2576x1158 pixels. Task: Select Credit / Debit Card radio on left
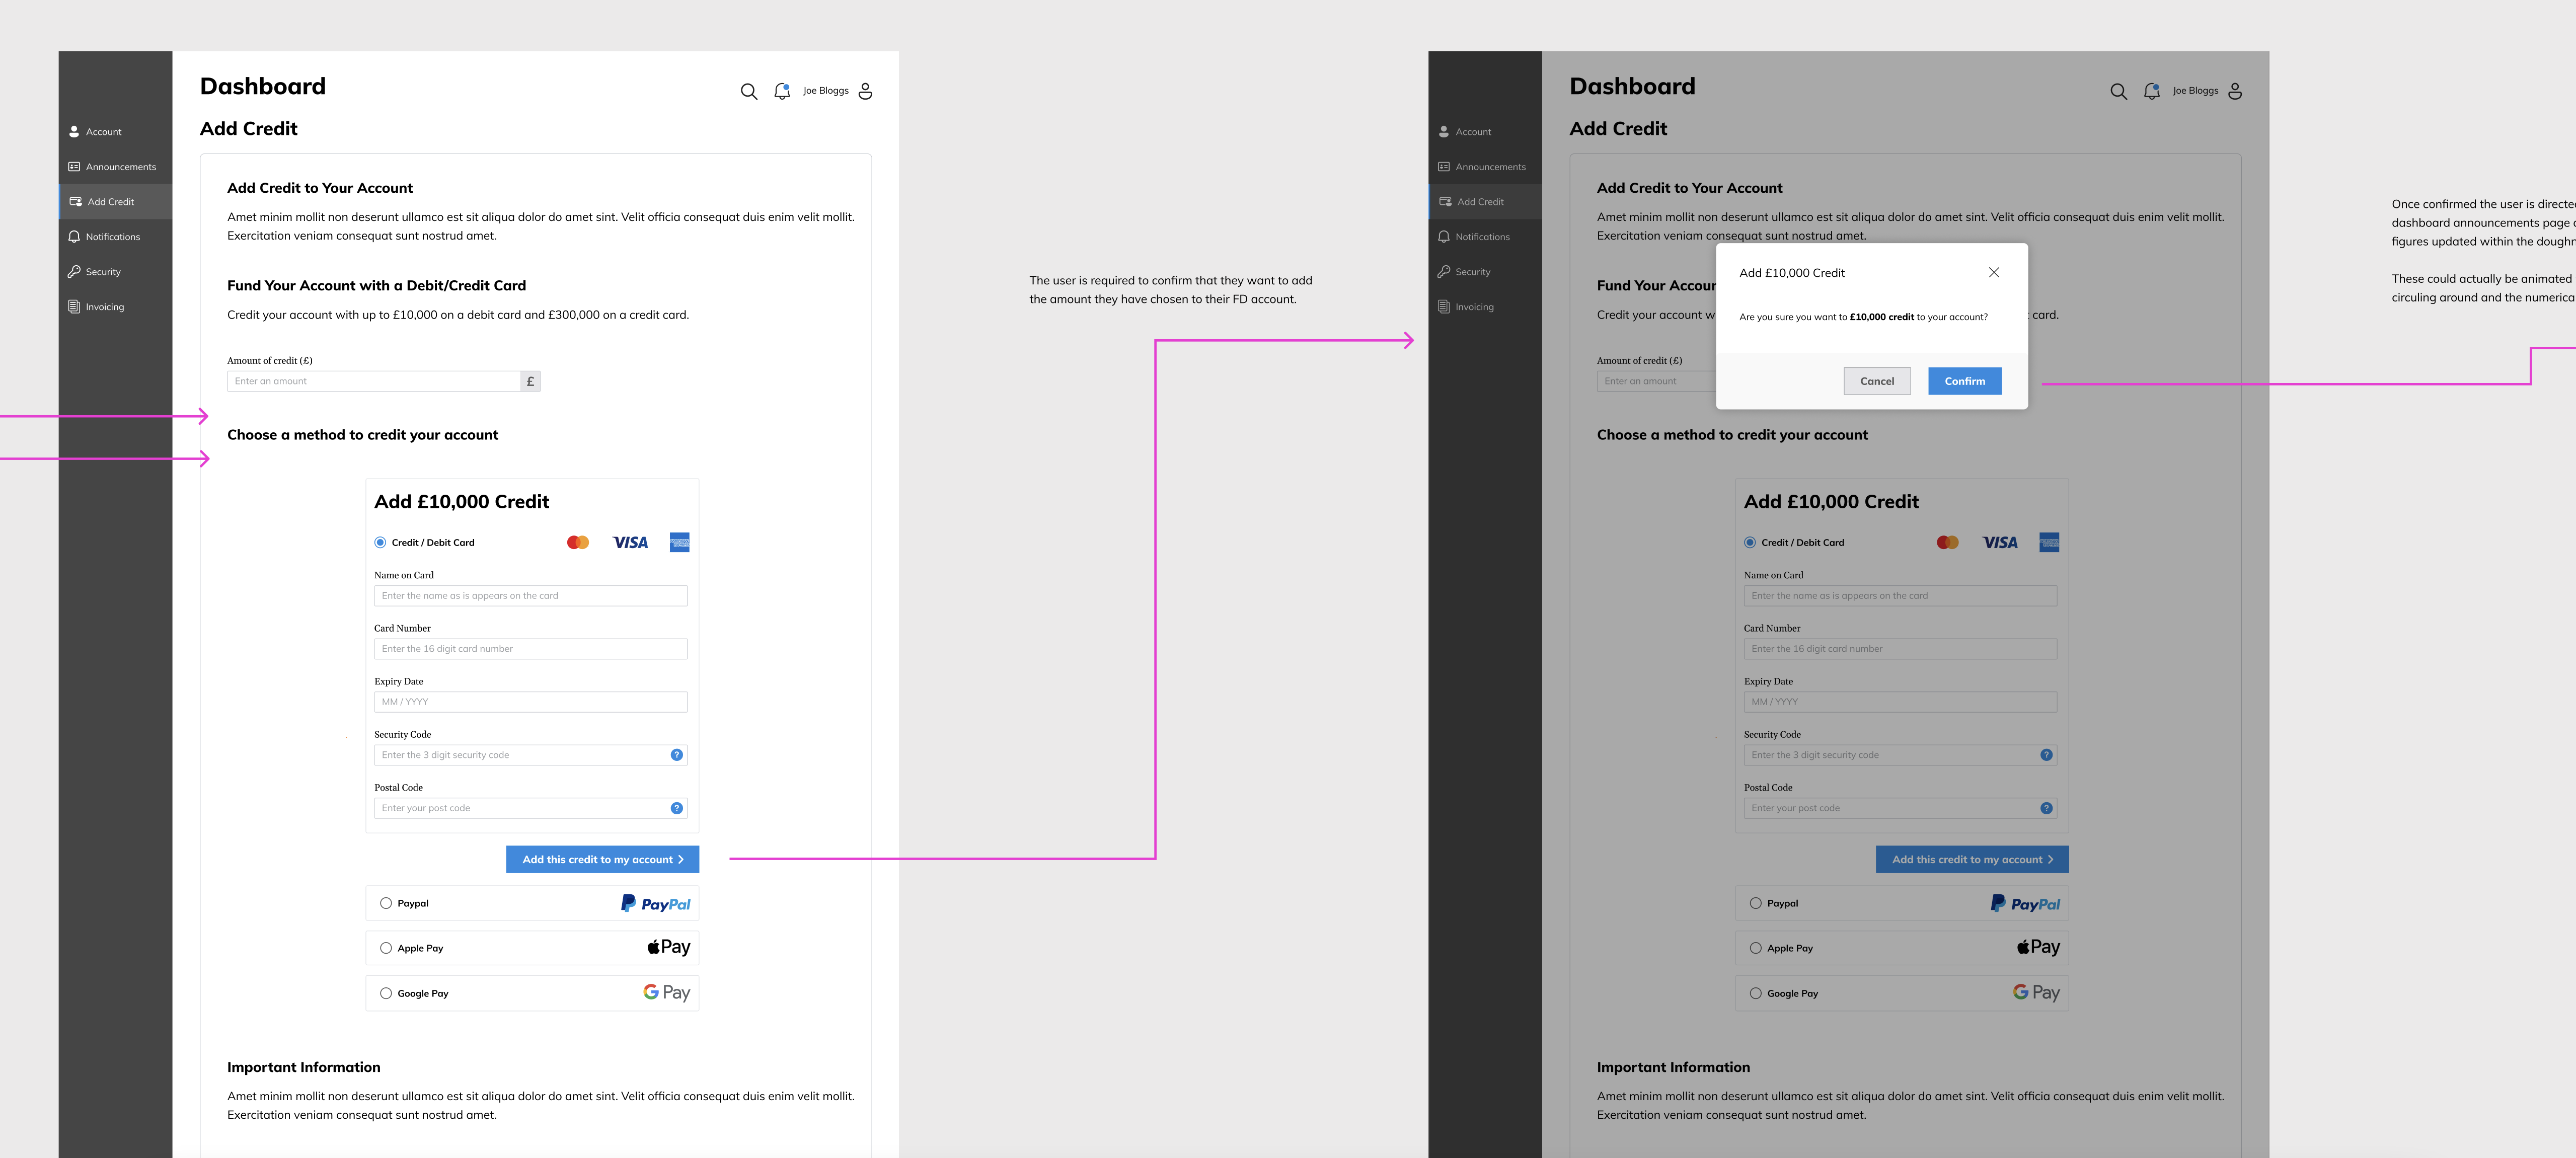tap(380, 542)
